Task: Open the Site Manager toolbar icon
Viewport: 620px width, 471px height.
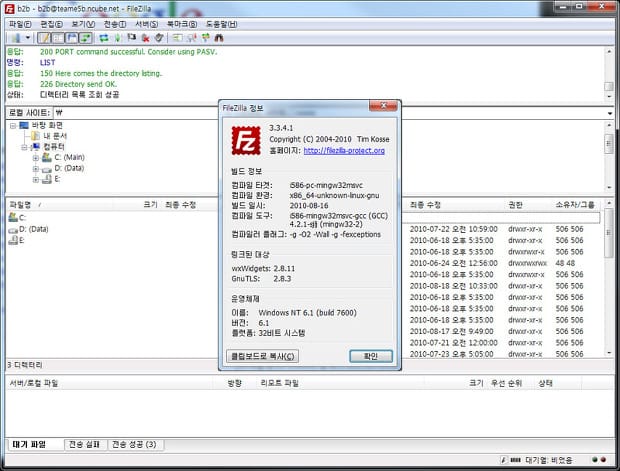Action: pos(16,38)
